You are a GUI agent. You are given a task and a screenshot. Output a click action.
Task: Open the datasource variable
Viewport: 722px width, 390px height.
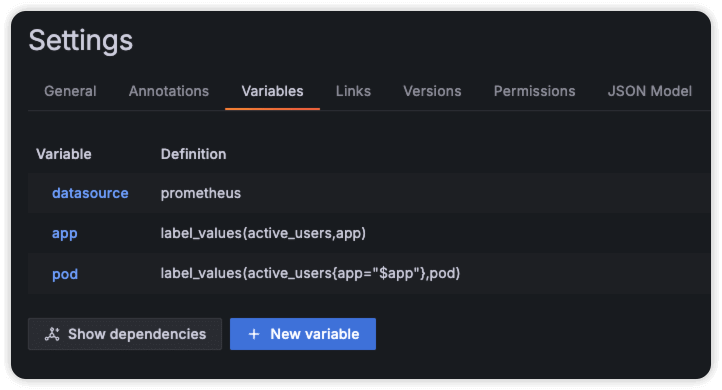pos(90,193)
